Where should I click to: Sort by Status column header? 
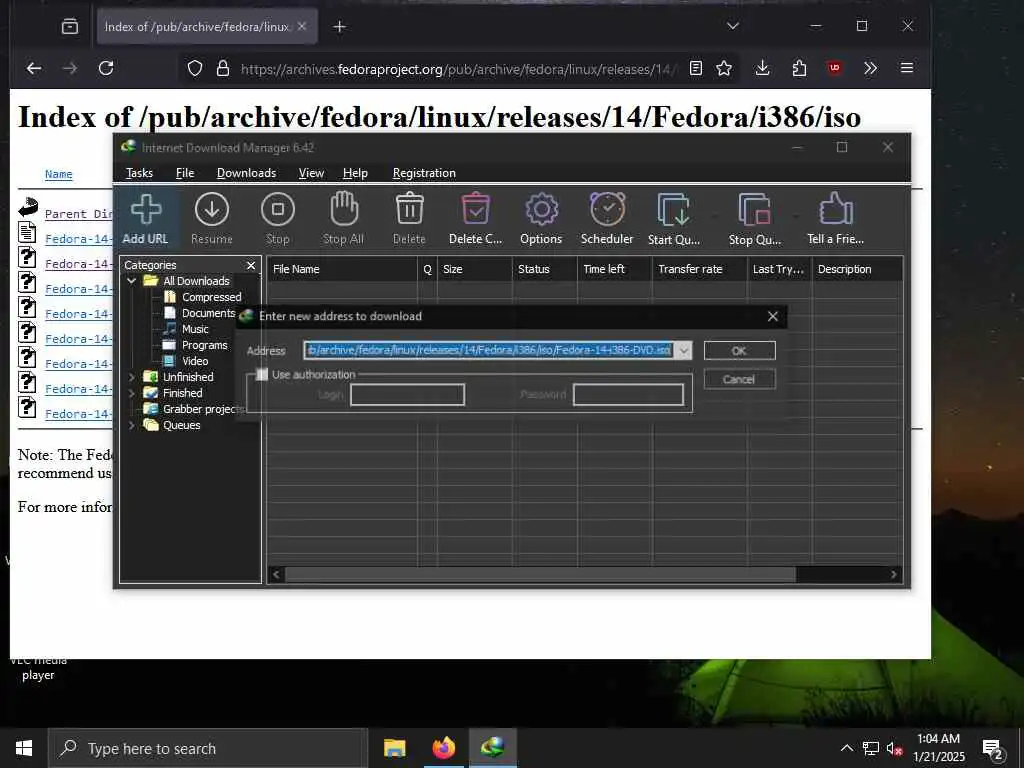coord(545,269)
